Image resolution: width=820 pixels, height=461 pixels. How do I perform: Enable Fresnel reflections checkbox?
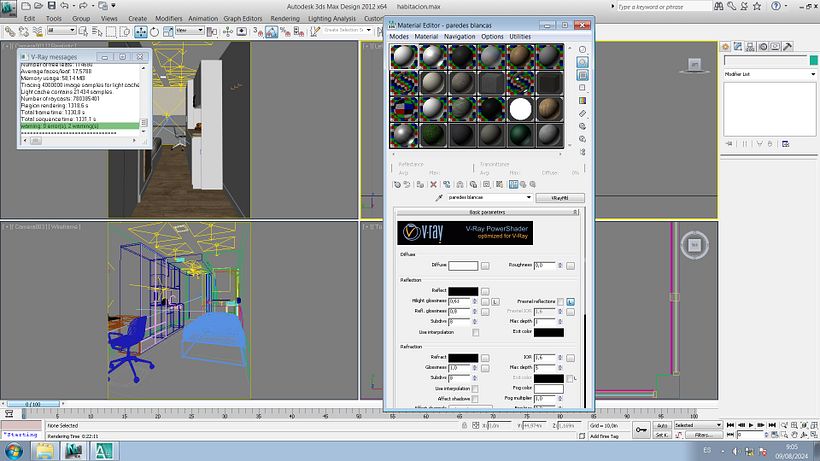[561, 302]
